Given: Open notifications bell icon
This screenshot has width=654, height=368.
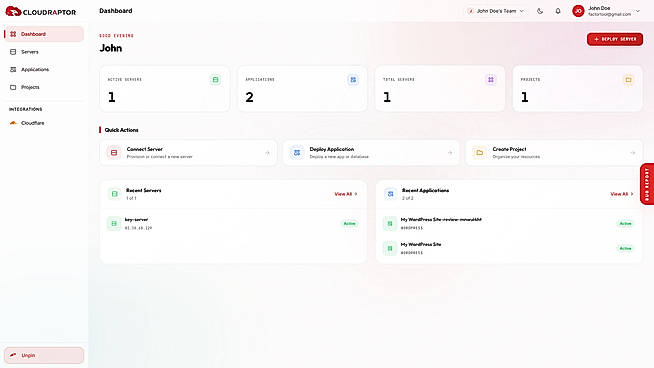Looking at the screenshot, I should pyautogui.click(x=558, y=11).
